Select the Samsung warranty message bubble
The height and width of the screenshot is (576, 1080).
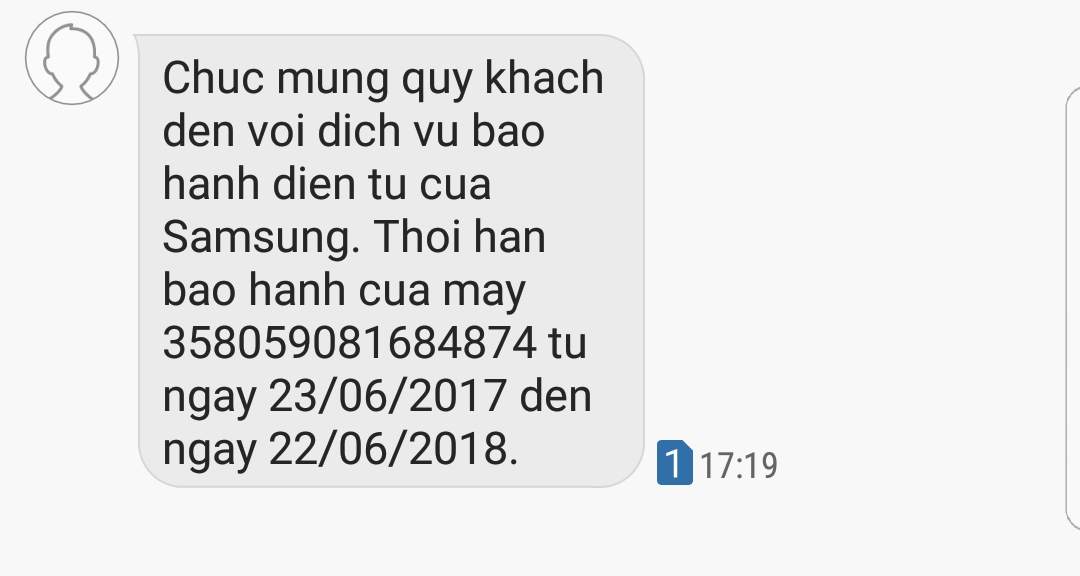[391, 261]
